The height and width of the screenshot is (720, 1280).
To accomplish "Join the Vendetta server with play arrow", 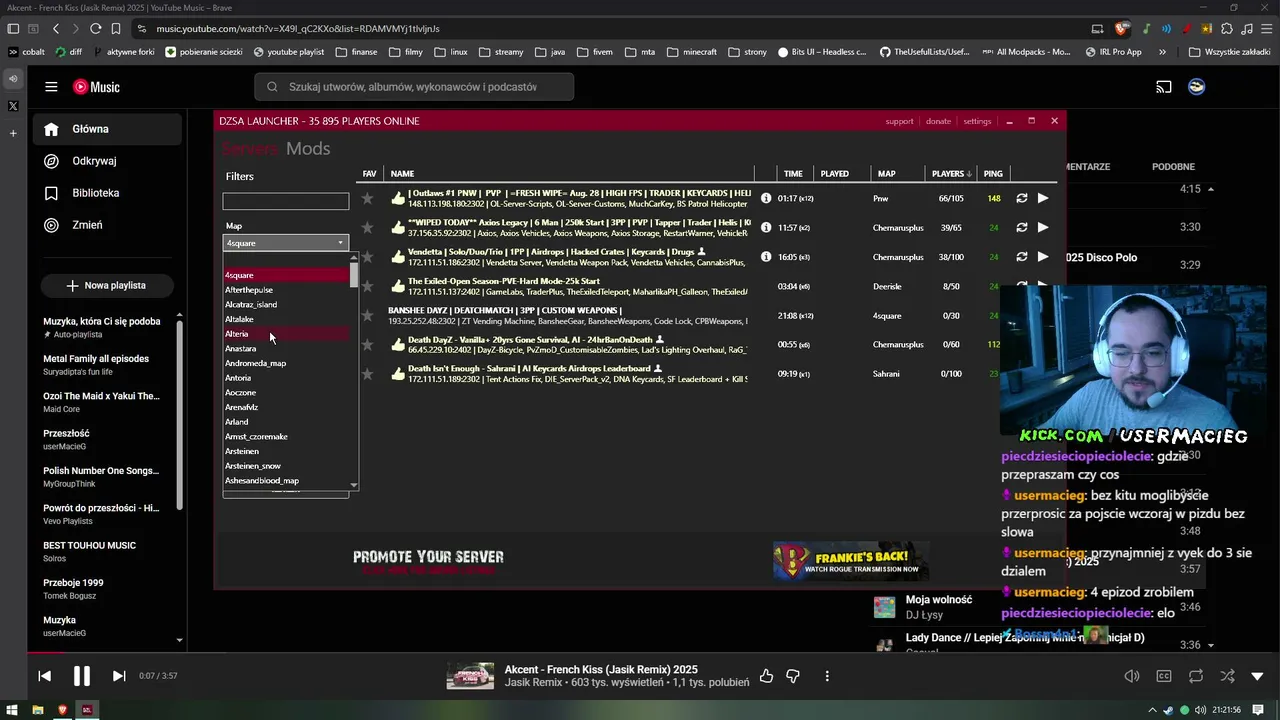I will 1043,257.
